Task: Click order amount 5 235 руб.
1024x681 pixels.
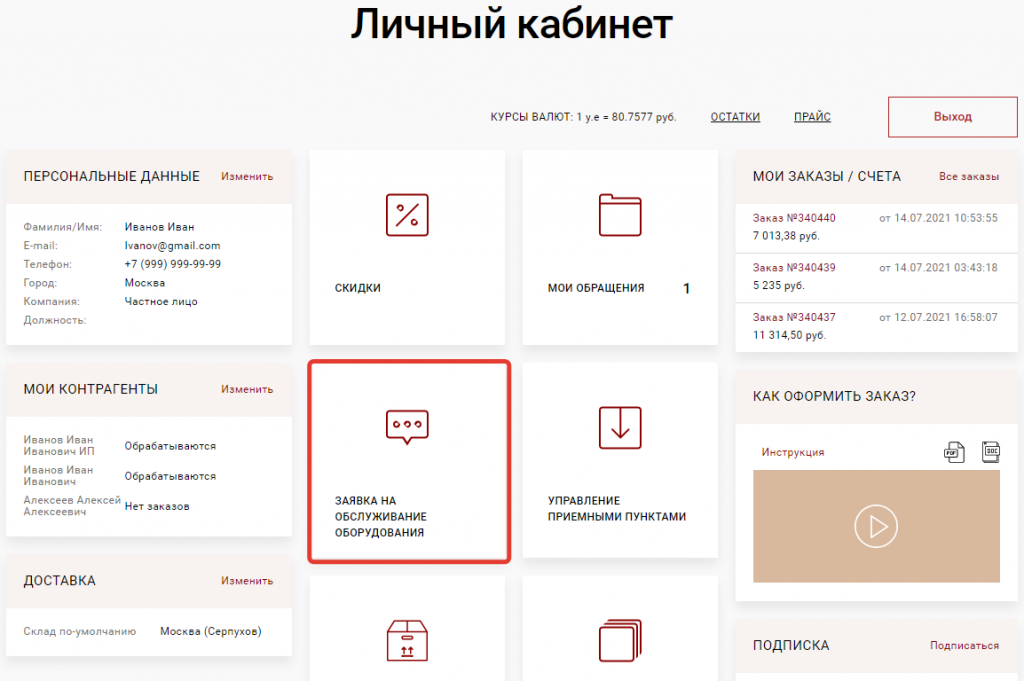Action: click(778, 285)
